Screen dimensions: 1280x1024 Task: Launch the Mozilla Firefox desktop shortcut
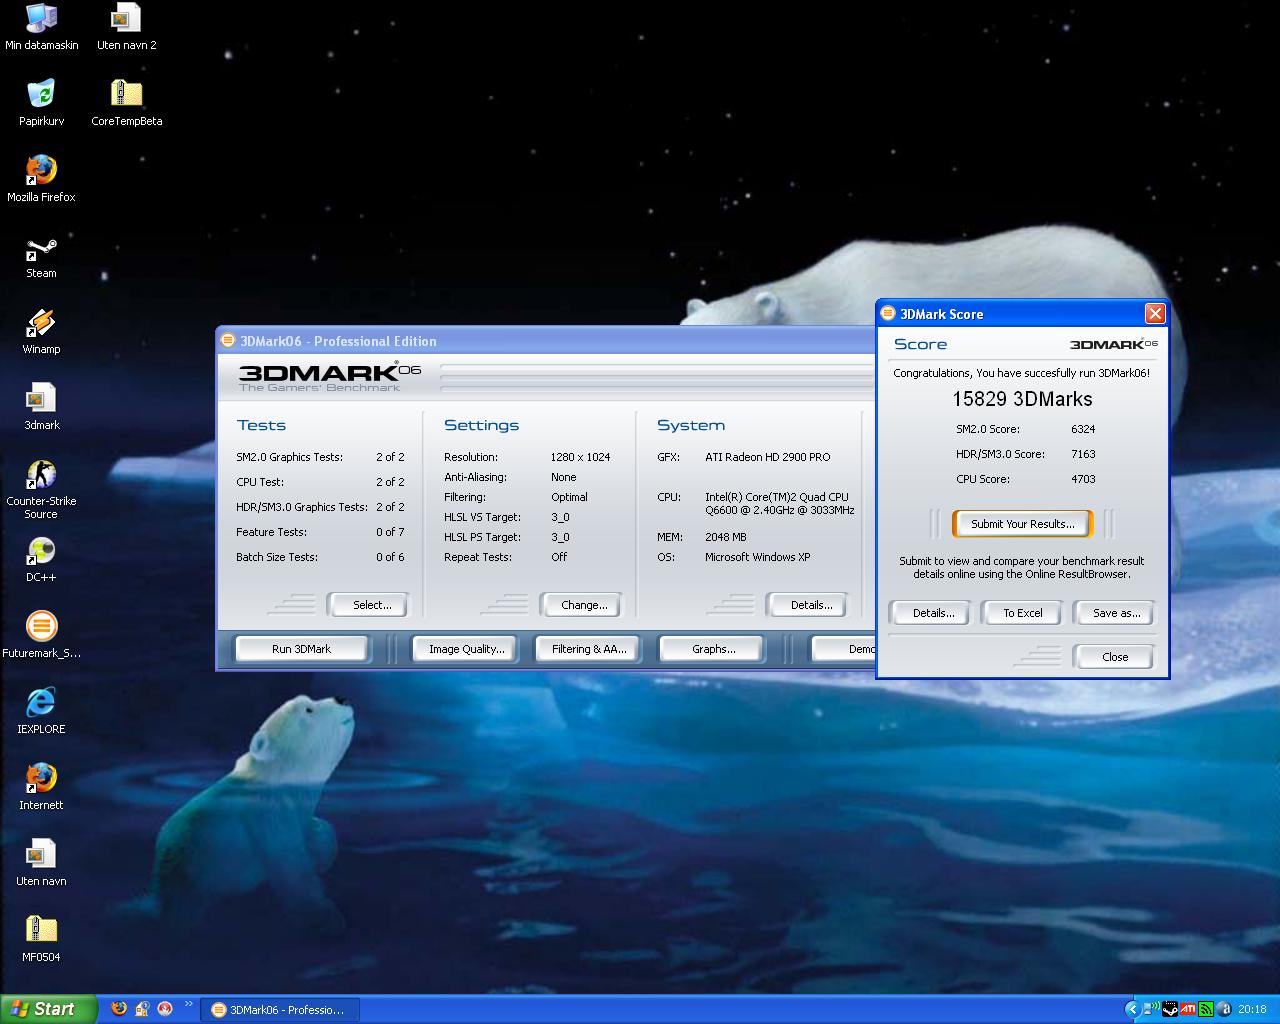pos(41,179)
